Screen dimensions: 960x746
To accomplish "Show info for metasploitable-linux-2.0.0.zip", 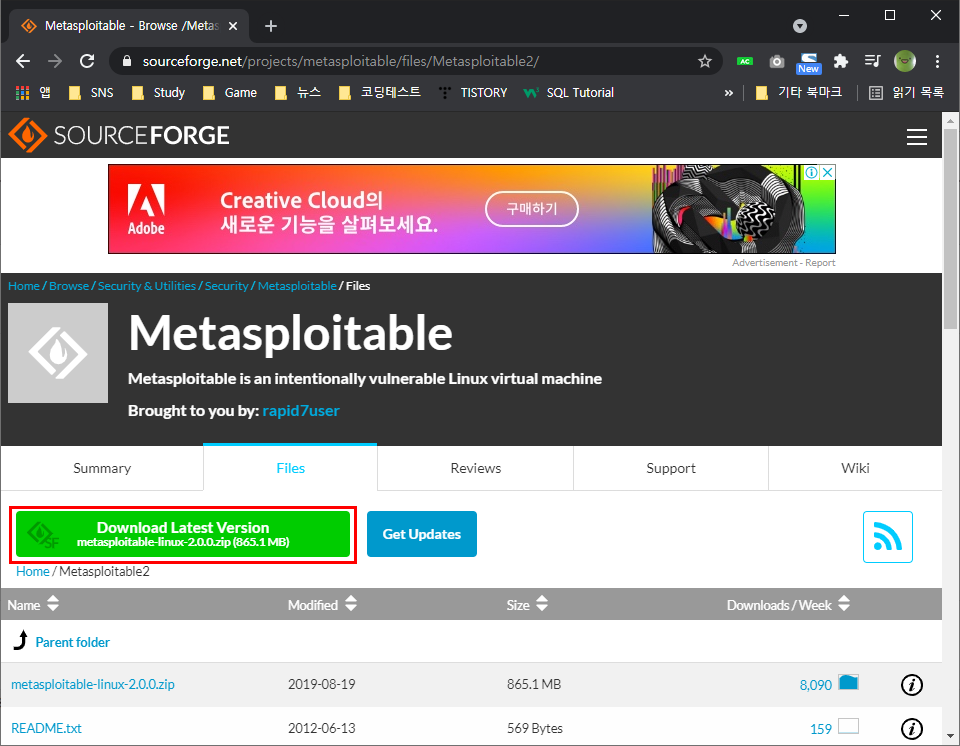I will (x=912, y=684).
